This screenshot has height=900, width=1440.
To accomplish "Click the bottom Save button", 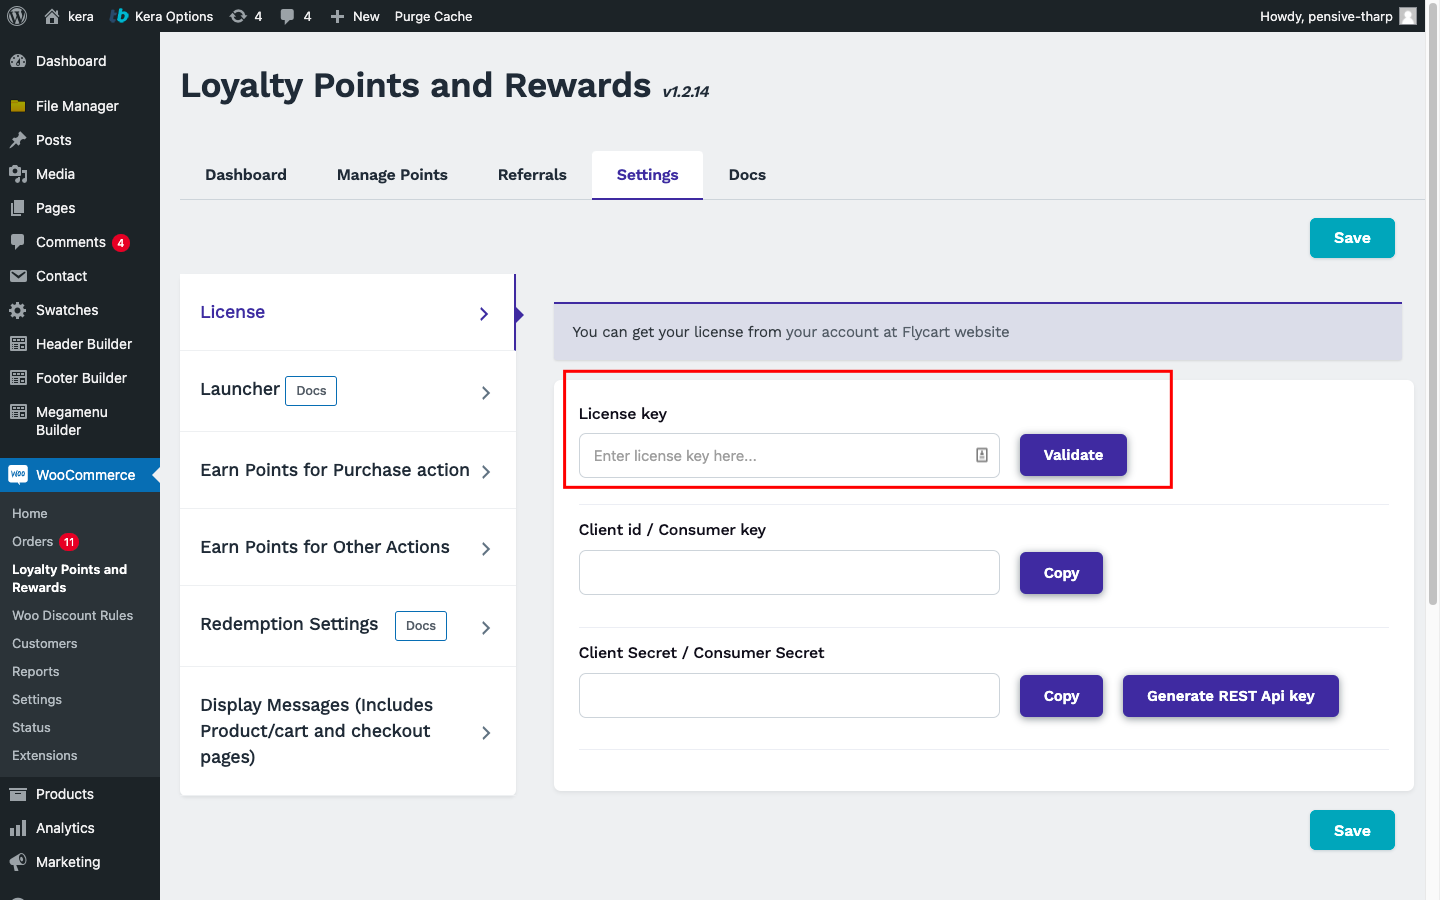I will point(1352,830).
